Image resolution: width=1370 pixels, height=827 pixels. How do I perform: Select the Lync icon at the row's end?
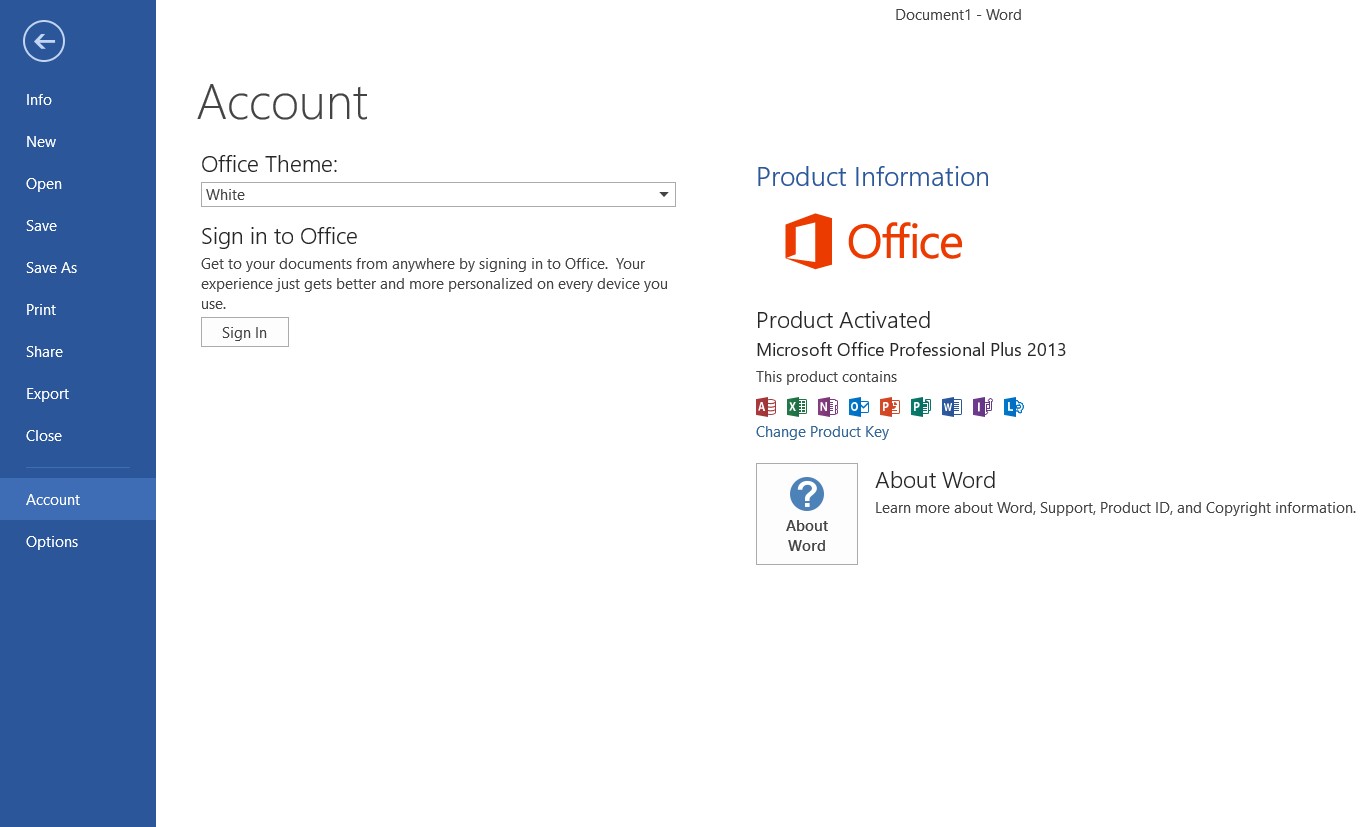[x=1013, y=407]
